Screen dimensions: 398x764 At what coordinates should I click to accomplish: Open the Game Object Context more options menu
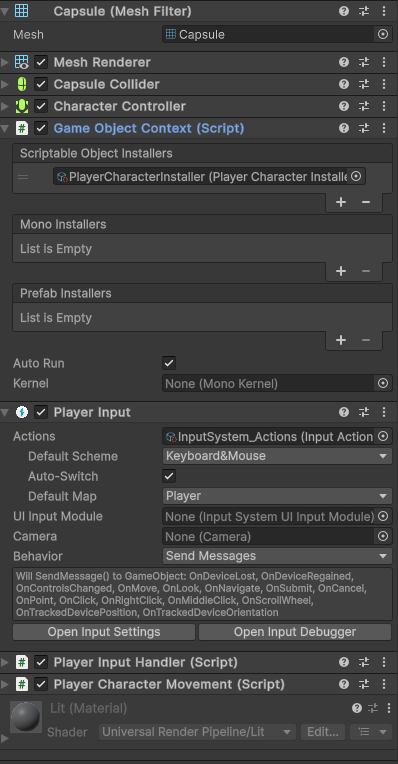(x=384, y=128)
